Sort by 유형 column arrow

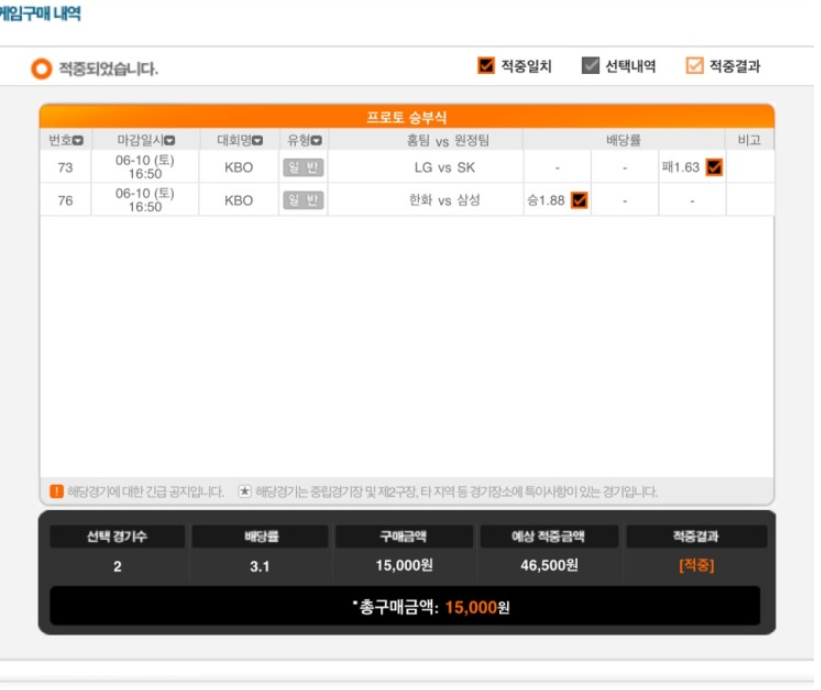click(316, 141)
